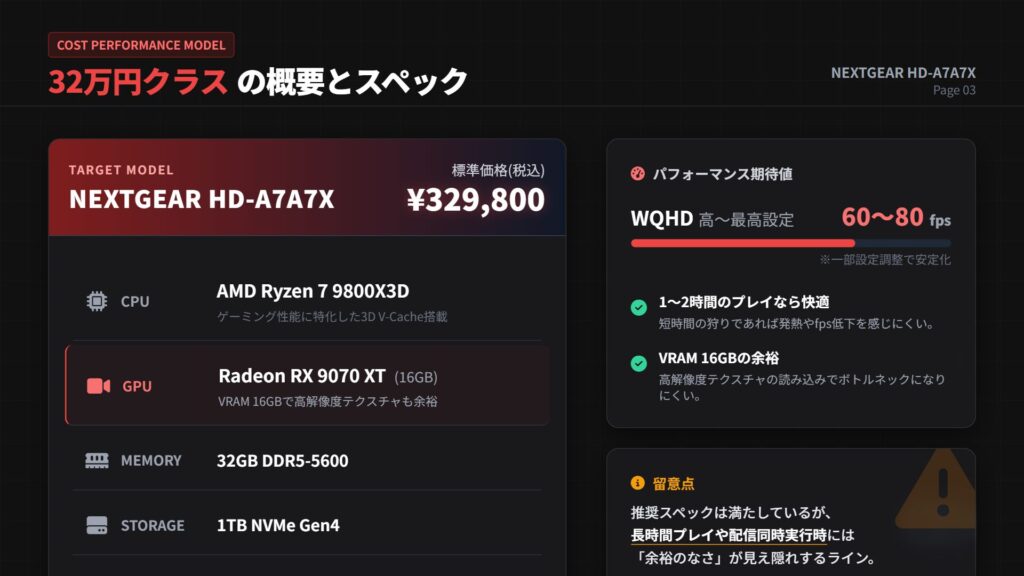Click the CPU chip icon
This screenshot has width=1024, height=576.
point(96,301)
